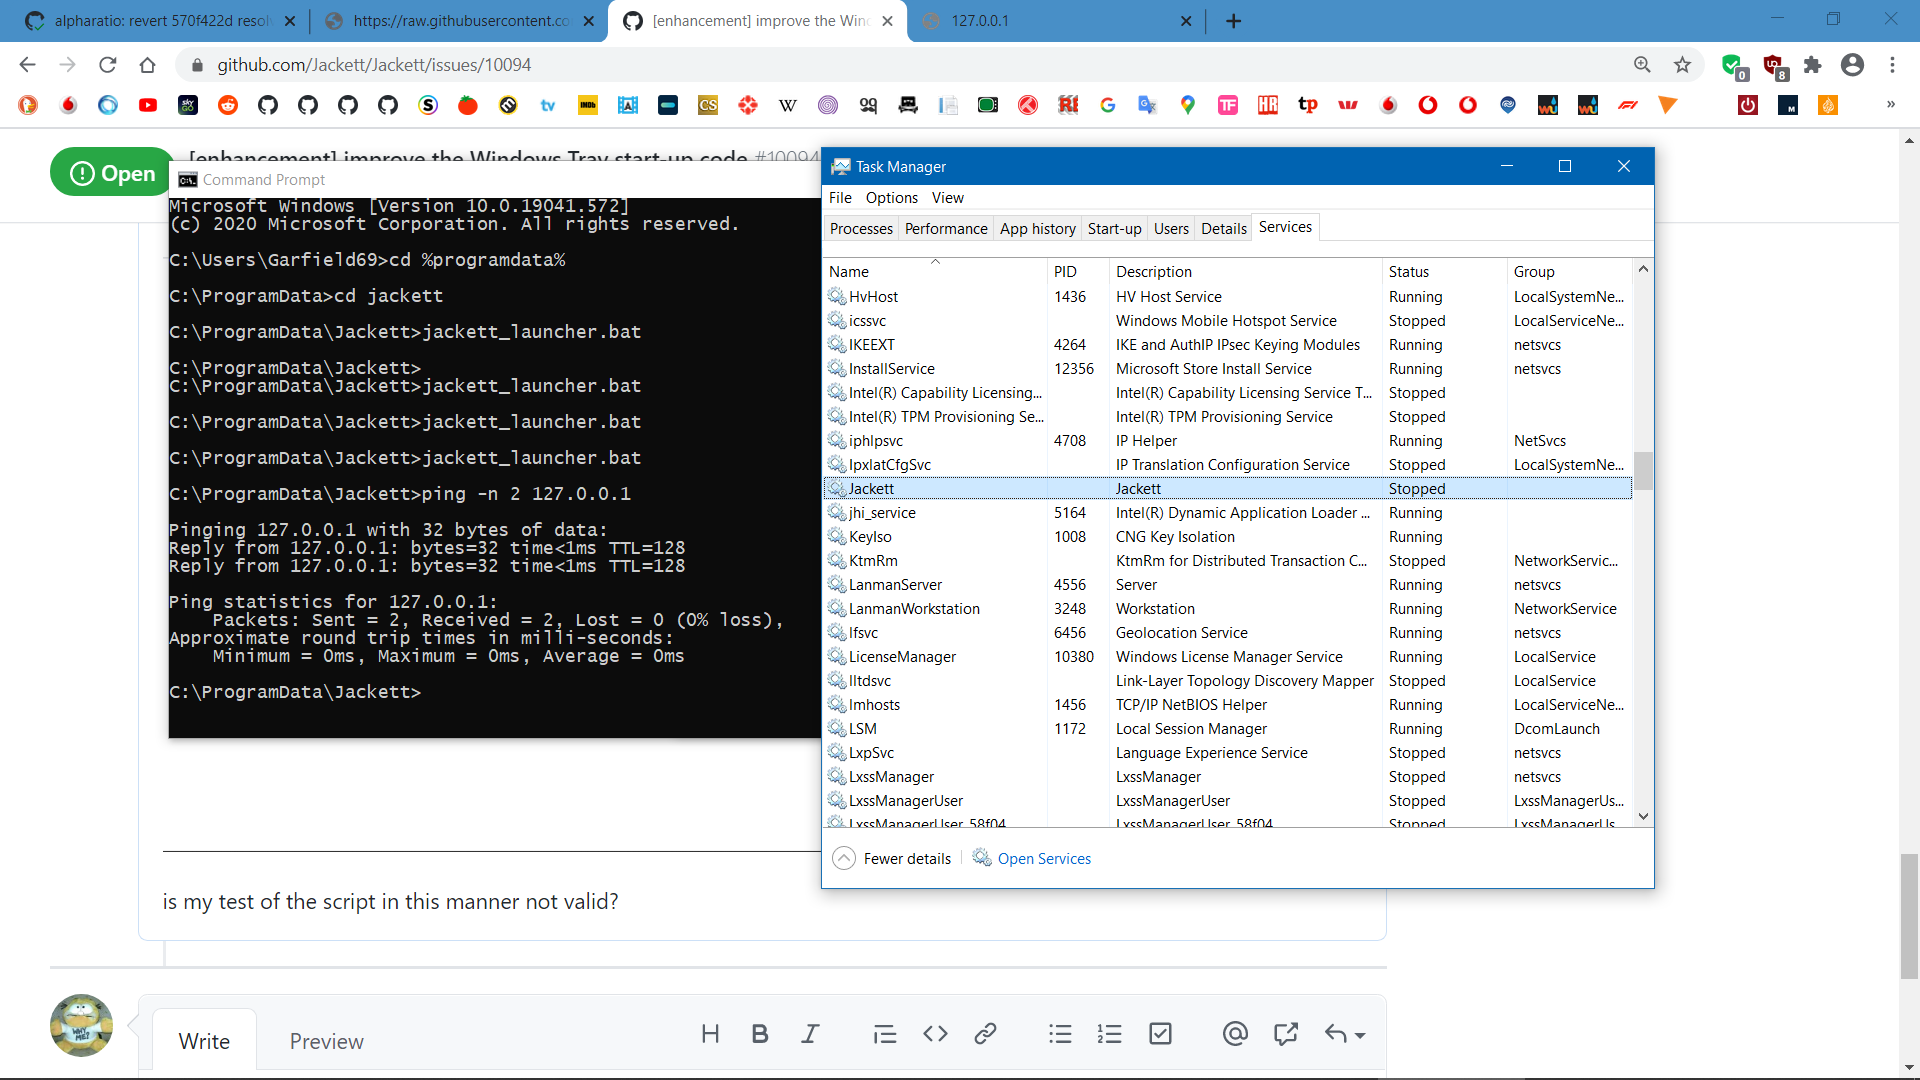Mention a user with the @ icon
The image size is (1920, 1080).
coord(1235,1034)
